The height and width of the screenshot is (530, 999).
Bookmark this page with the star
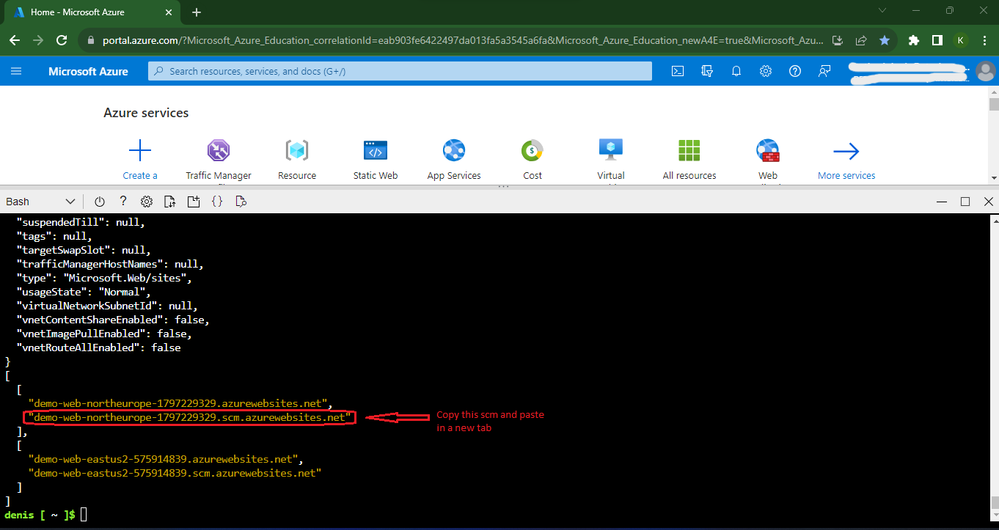[884, 40]
